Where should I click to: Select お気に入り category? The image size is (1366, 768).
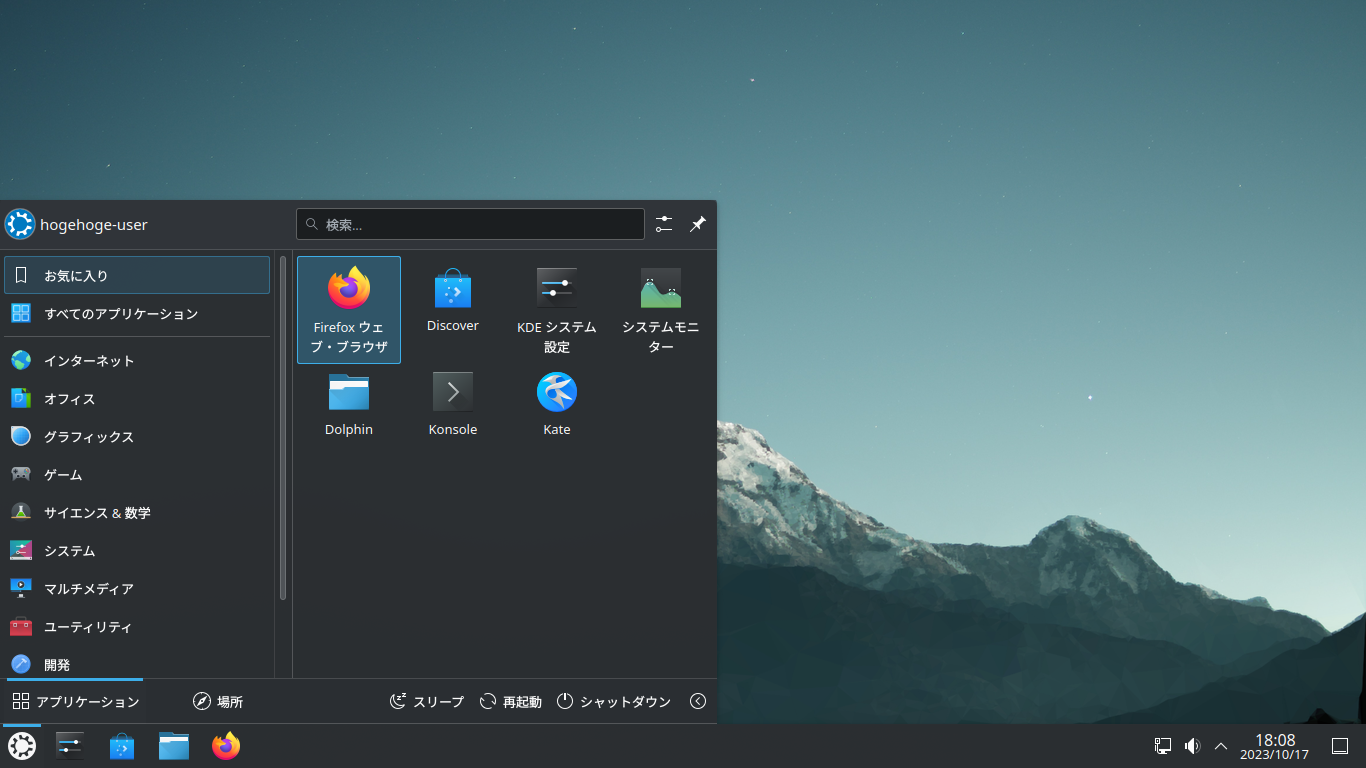tap(137, 275)
